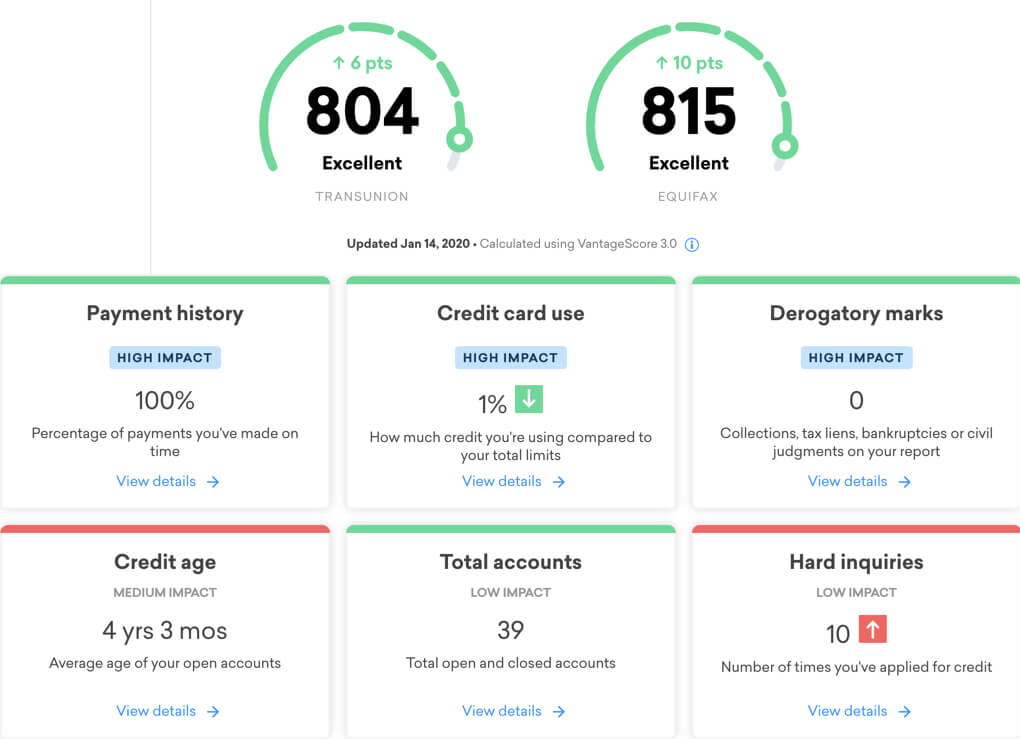1020x739 pixels.
Task: Click Number of times you've applied text
Action: click(856, 667)
